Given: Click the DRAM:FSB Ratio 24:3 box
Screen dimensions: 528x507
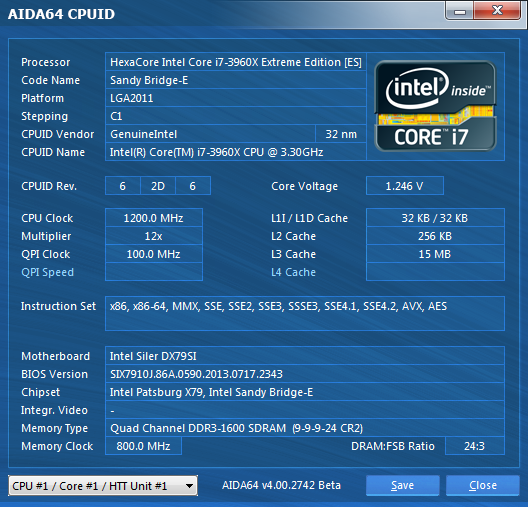Looking at the screenshot, I should 474,446.
